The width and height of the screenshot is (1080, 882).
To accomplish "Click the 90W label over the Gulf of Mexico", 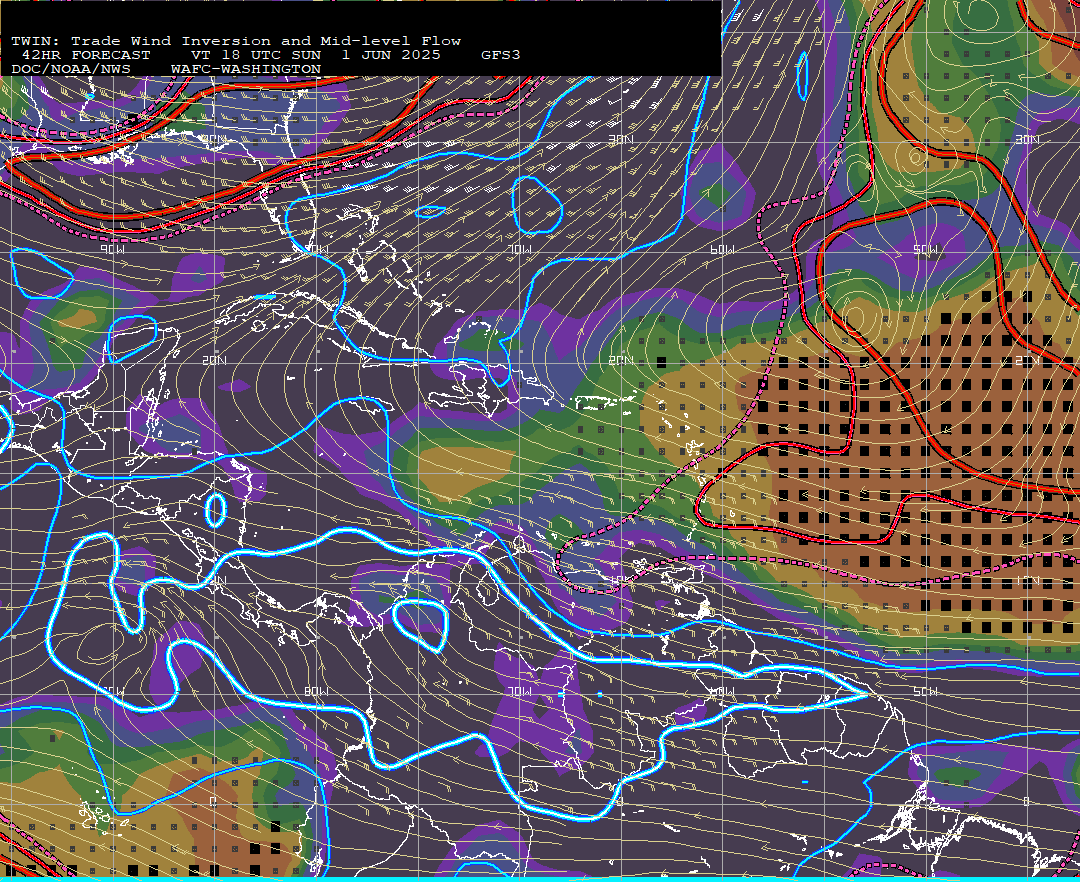I will click(x=113, y=249).
